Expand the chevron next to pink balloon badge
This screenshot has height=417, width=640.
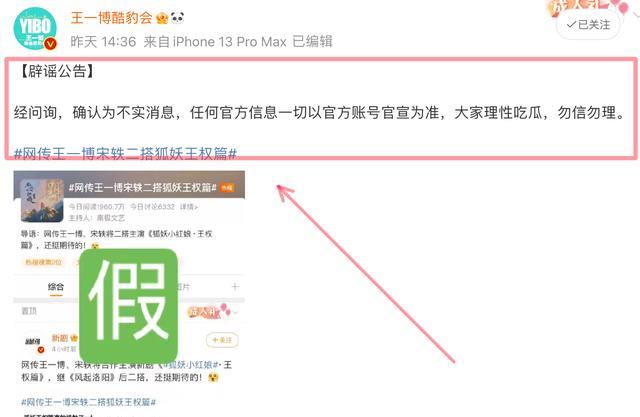coord(236,313)
